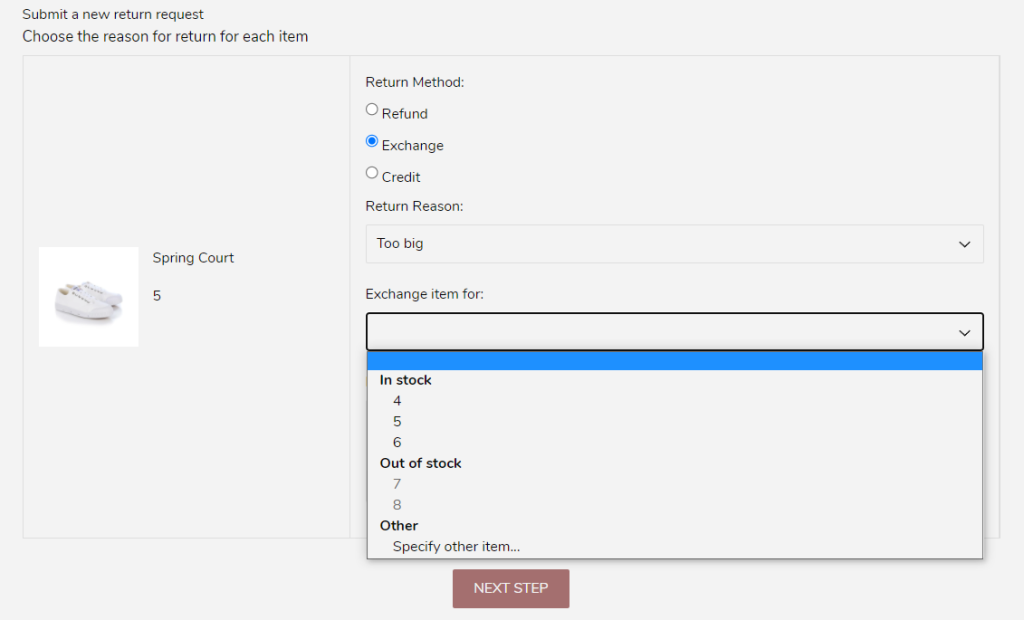Choose size 5 from In stock options
This screenshot has height=620, width=1024.
point(675,421)
